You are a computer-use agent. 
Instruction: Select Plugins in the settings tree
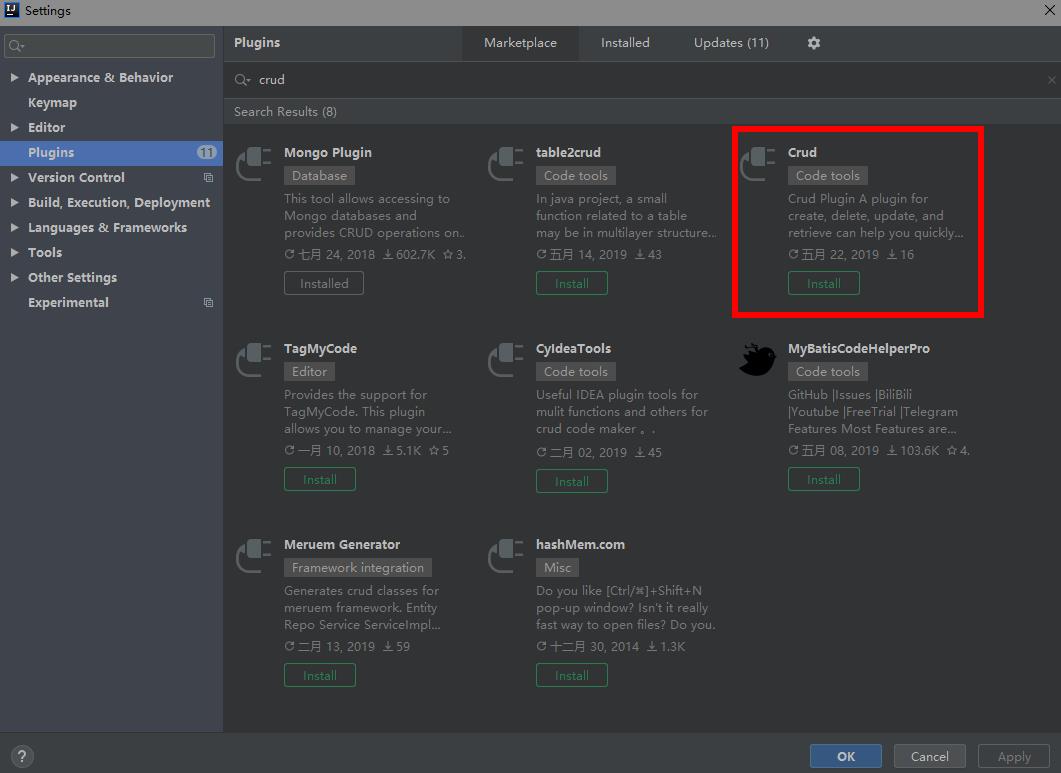(112, 152)
